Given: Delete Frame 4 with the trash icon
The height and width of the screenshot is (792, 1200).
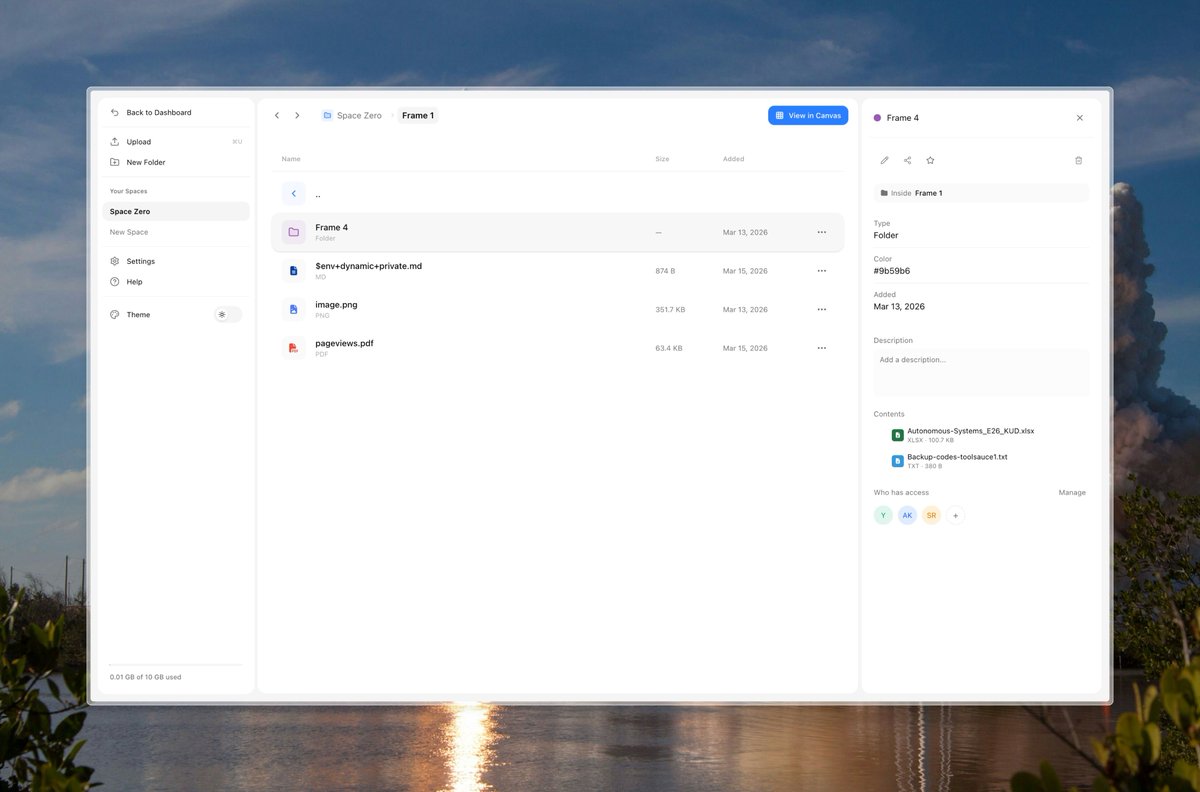Looking at the screenshot, I should point(1078,160).
